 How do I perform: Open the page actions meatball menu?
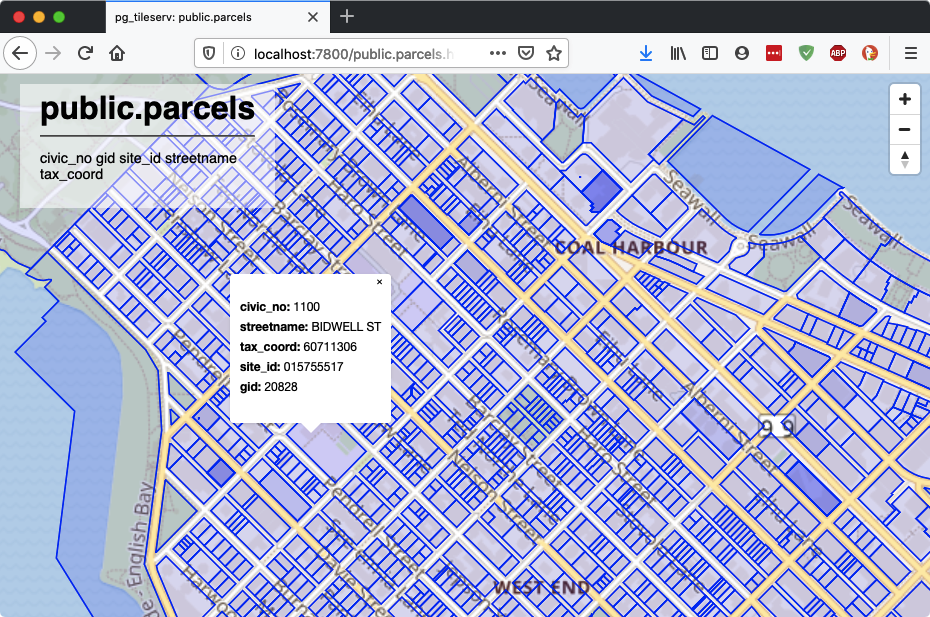497,53
